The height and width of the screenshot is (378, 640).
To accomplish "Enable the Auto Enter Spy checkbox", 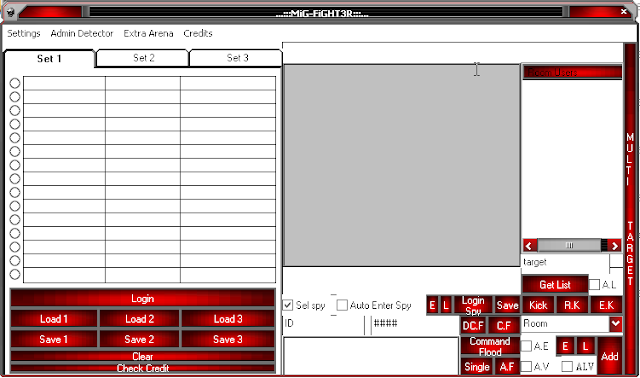I will point(342,305).
